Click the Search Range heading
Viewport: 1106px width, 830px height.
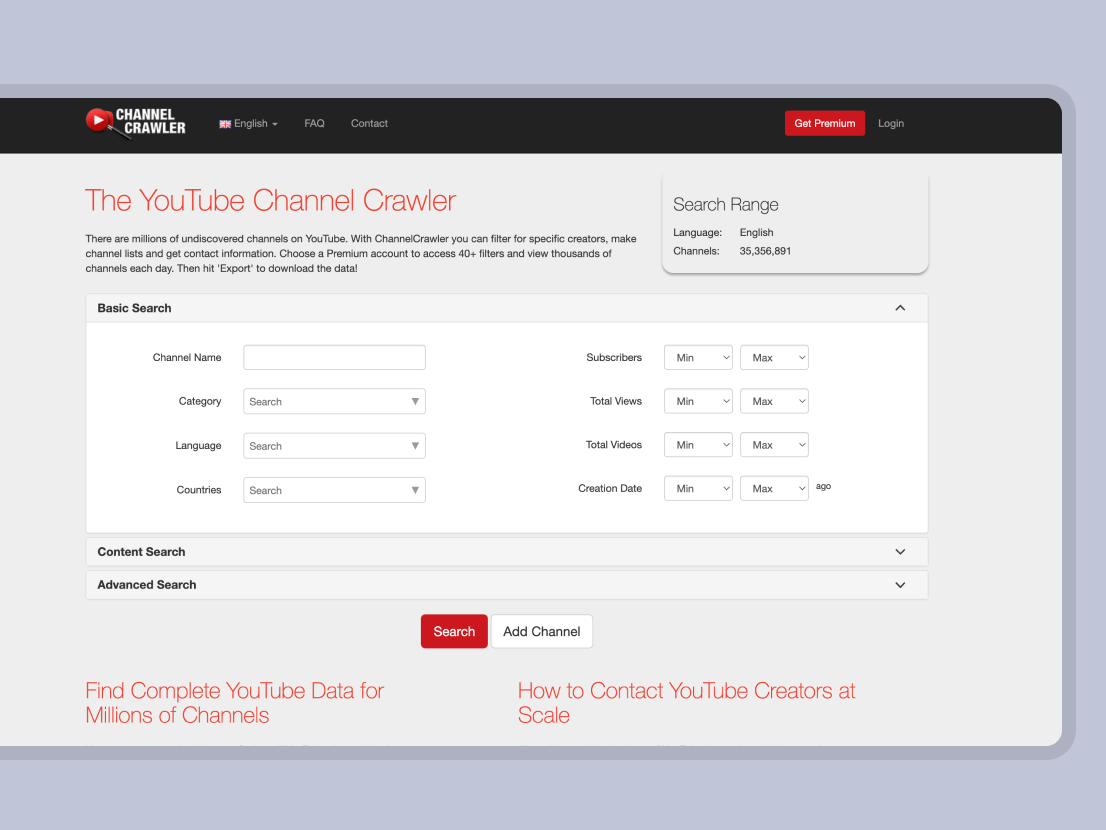(726, 205)
